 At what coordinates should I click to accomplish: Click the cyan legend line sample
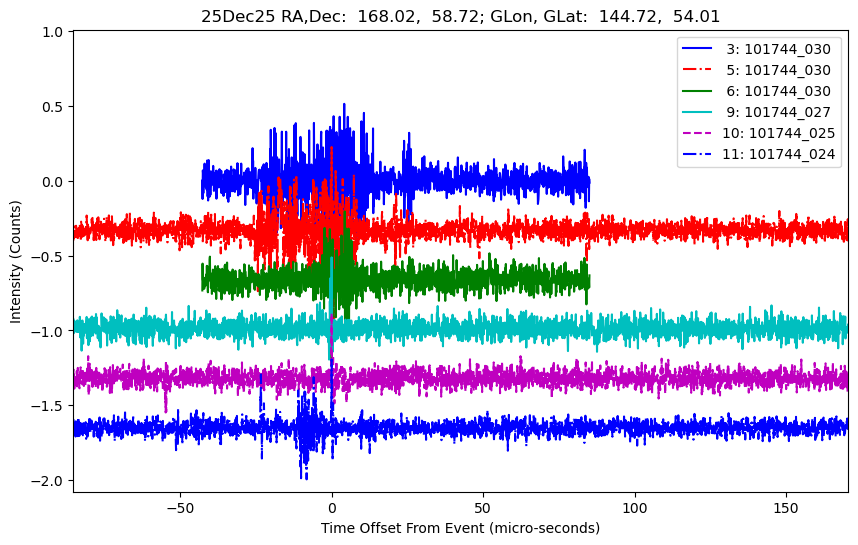click(697, 112)
